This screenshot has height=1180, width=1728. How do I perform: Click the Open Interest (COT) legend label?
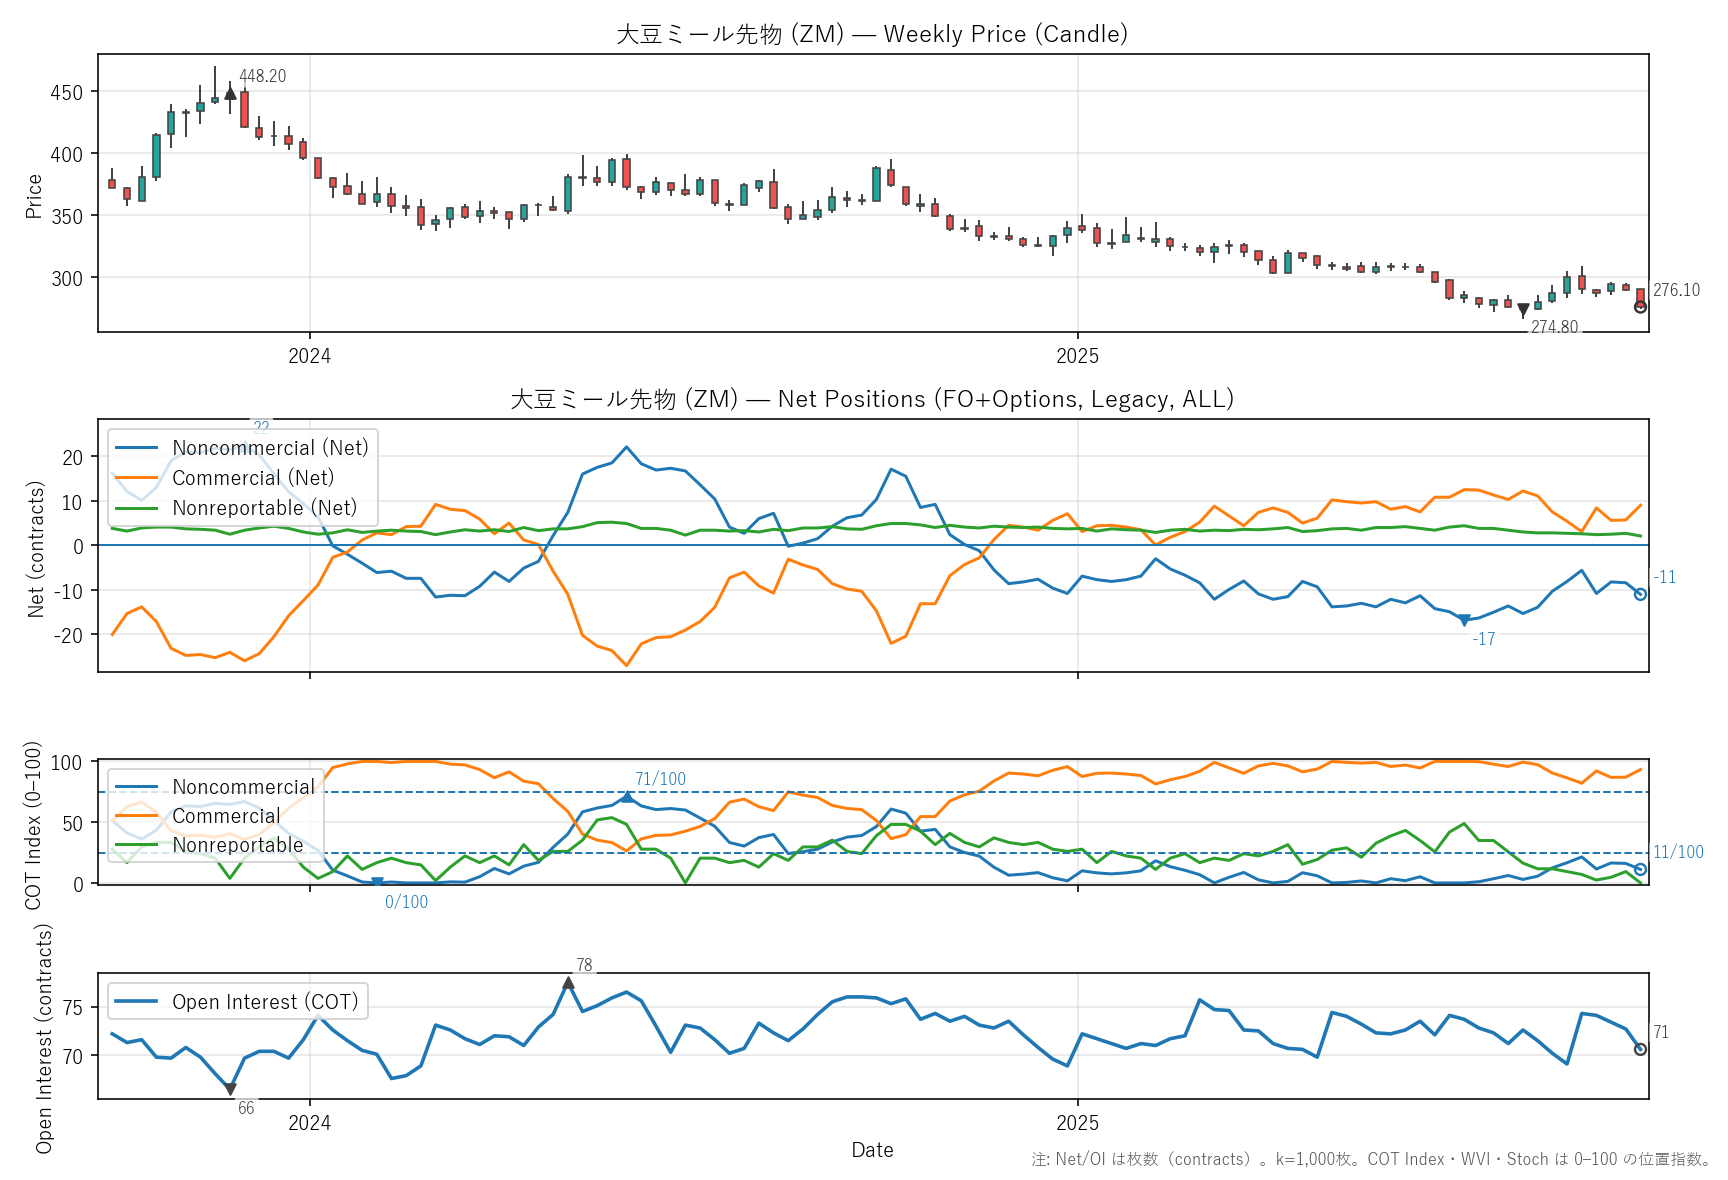[x=265, y=1002]
